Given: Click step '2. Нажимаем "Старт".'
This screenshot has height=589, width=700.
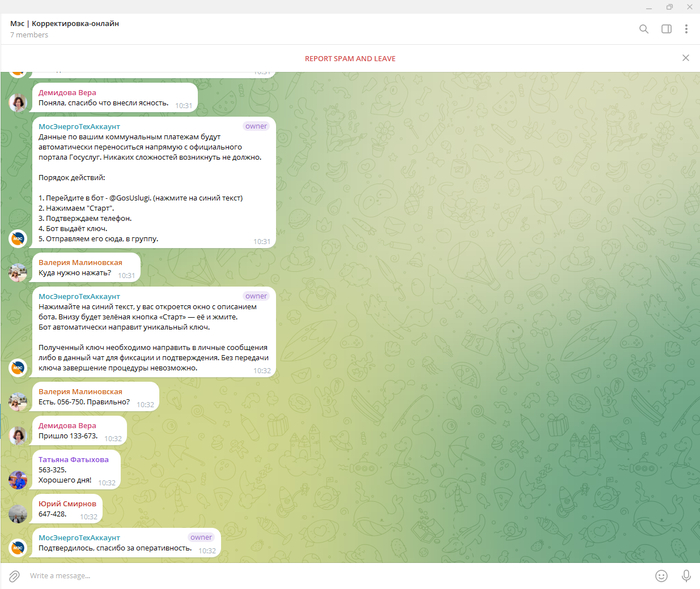Looking at the screenshot, I should pyautogui.click(x=76, y=208).
